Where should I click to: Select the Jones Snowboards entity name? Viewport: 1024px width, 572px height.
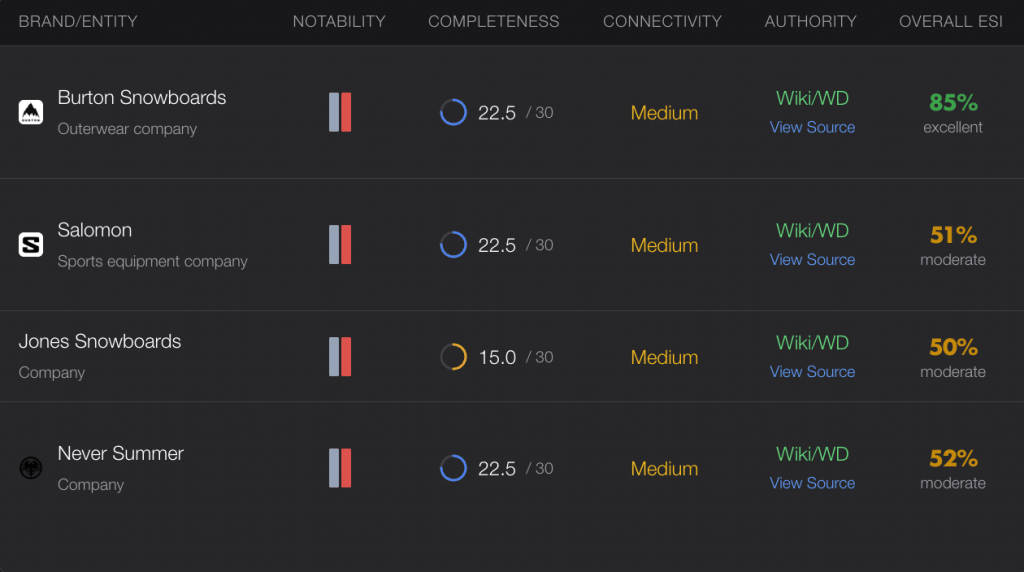(x=100, y=341)
